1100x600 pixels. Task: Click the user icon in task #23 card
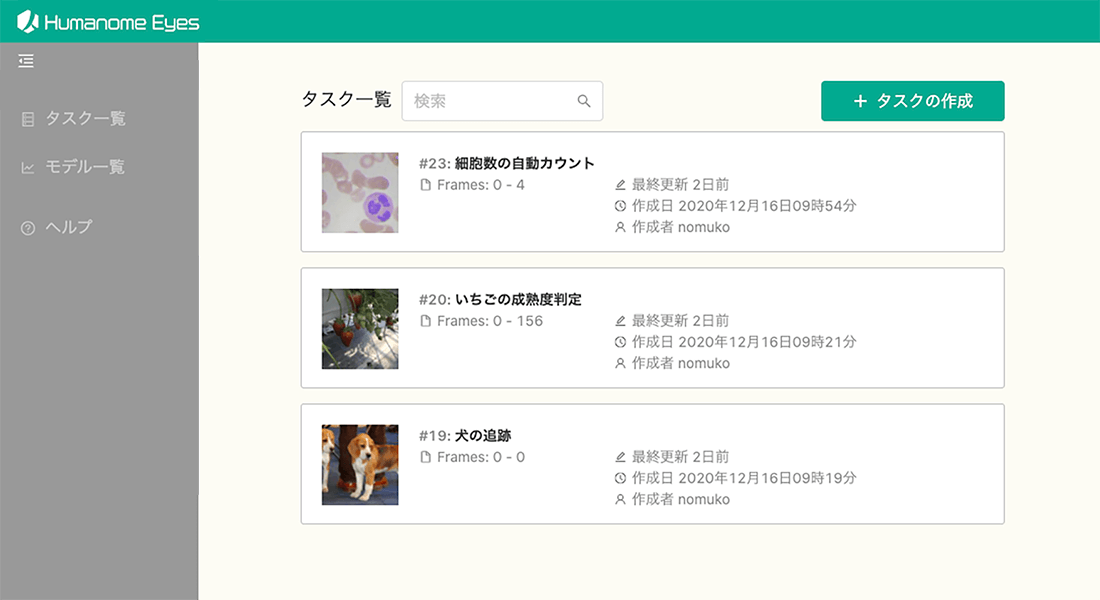click(620, 227)
